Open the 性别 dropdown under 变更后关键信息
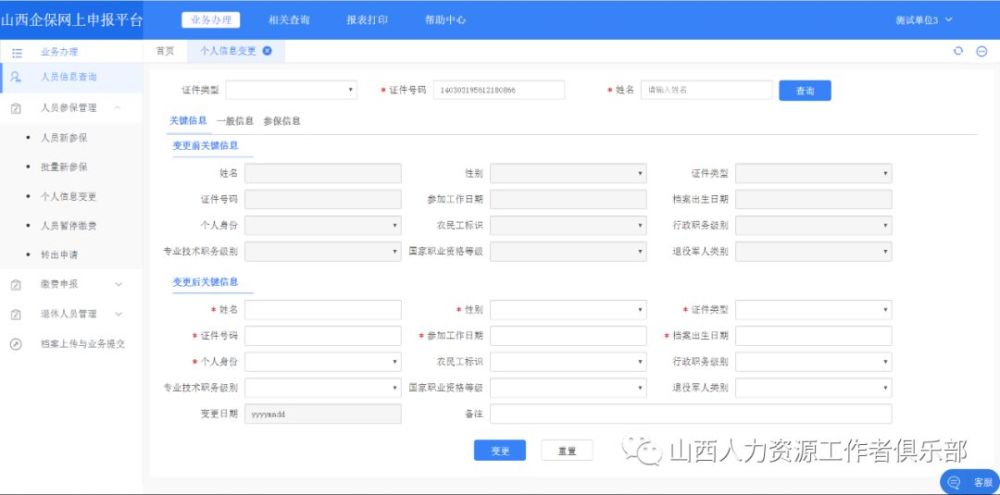1000x495 pixels. (568, 310)
